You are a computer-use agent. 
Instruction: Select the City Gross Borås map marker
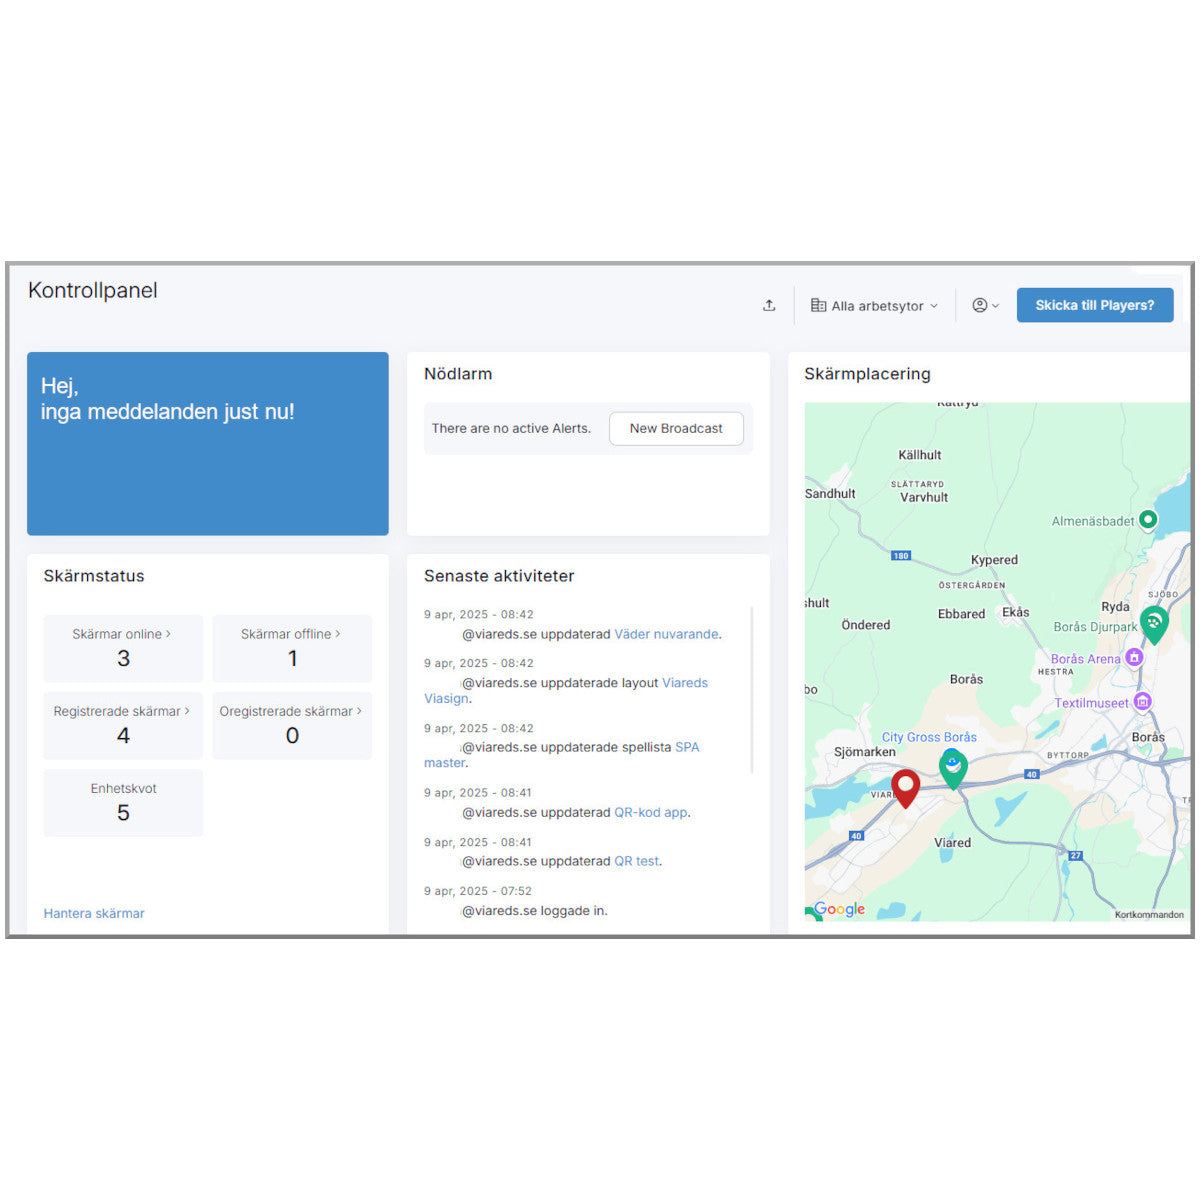(953, 767)
